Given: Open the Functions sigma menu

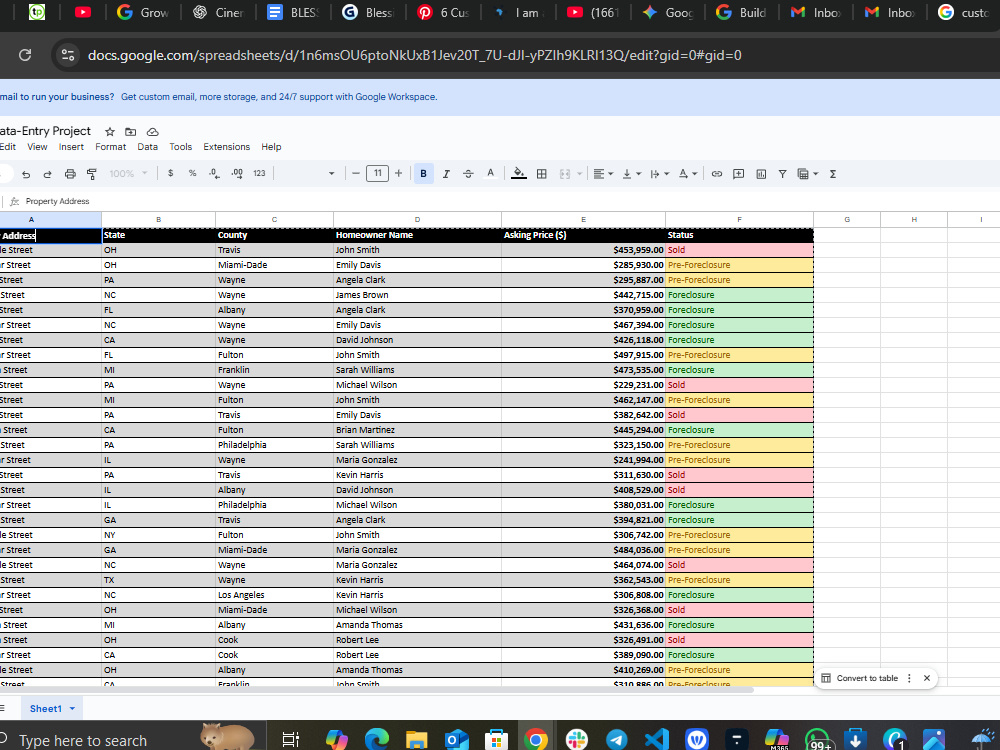Looking at the screenshot, I should pos(832,173).
